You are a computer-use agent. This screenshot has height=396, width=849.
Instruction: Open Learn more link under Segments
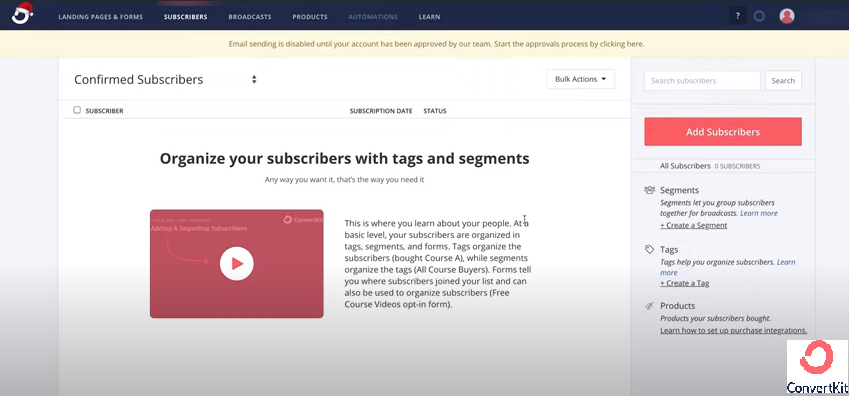[x=759, y=213]
